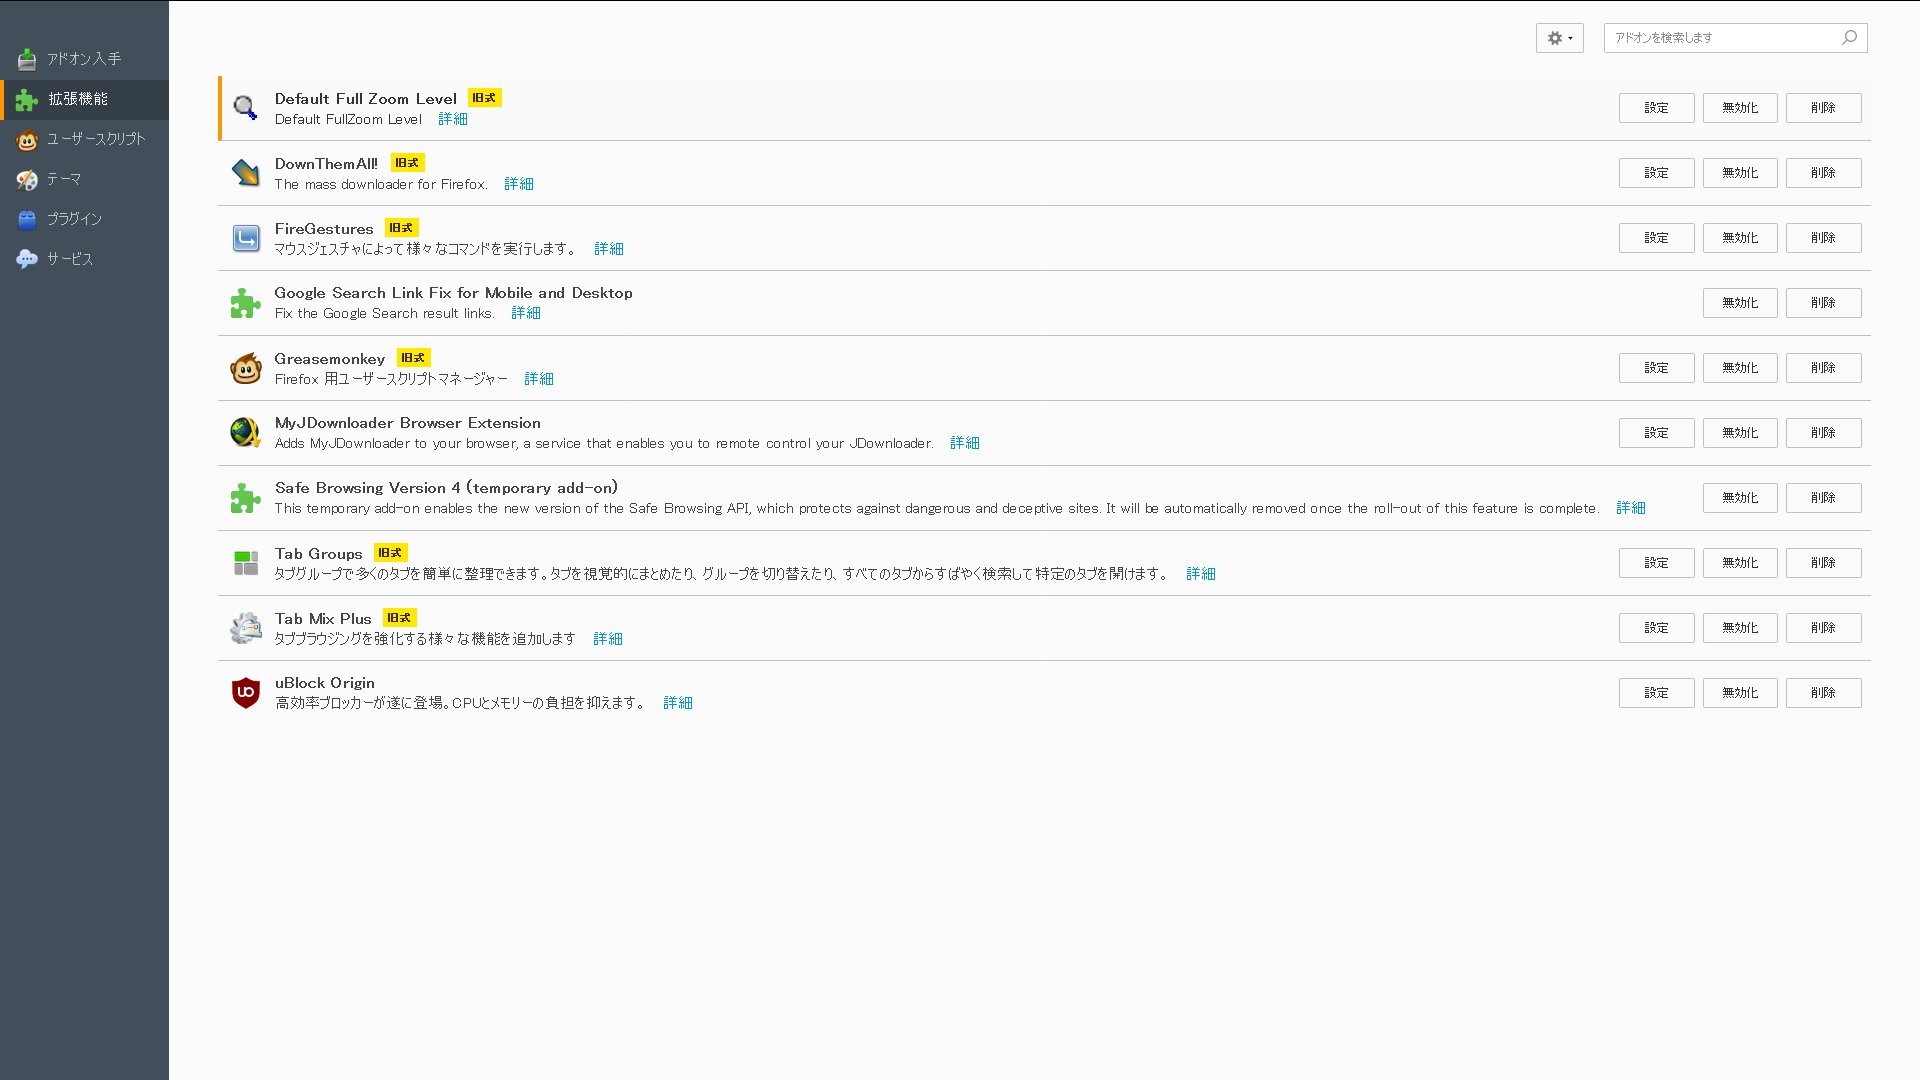The image size is (1920, 1080).
Task: Open 設定 for Default Full Zoom Level
Action: point(1656,108)
